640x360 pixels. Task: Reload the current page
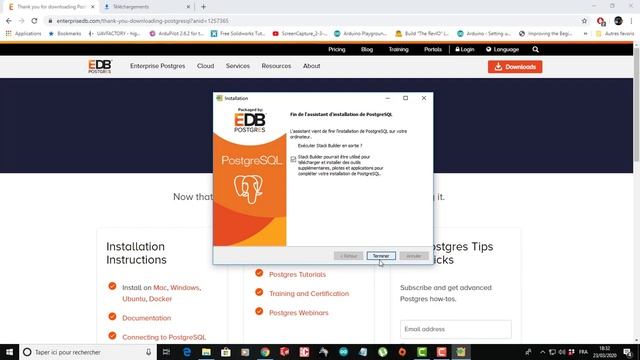[34, 21]
